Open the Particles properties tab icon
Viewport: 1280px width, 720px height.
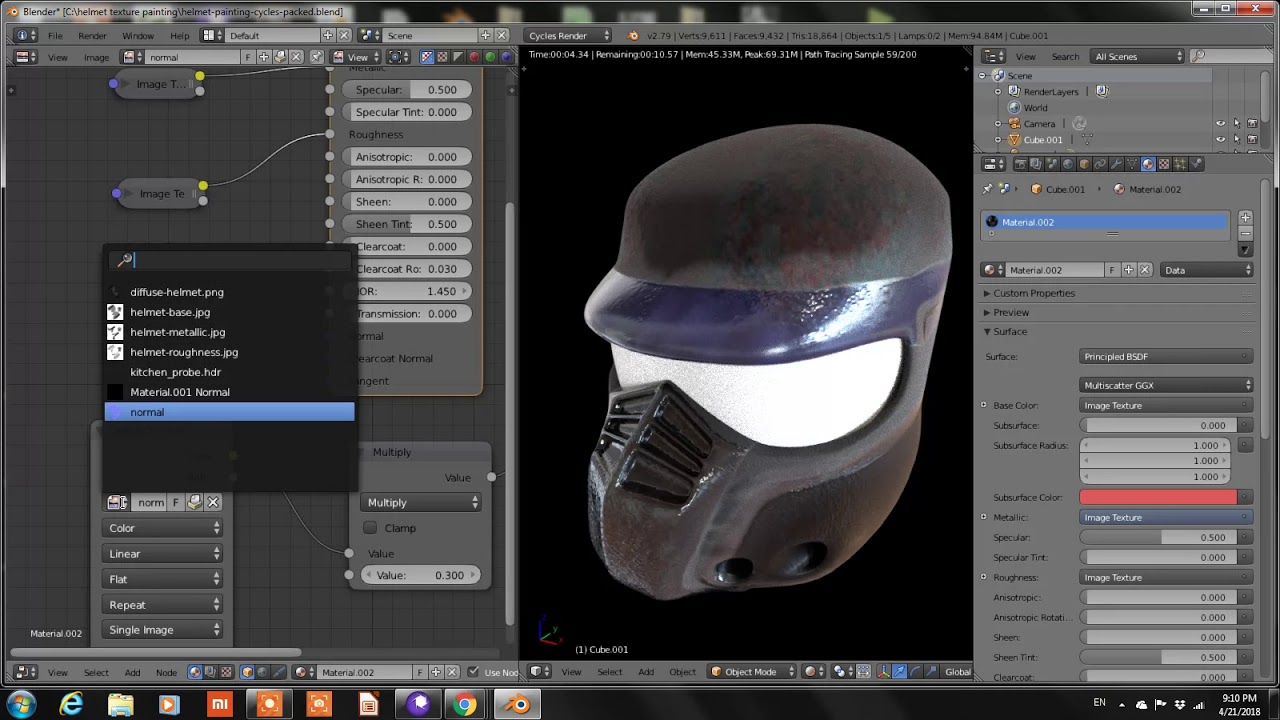coord(1180,164)
